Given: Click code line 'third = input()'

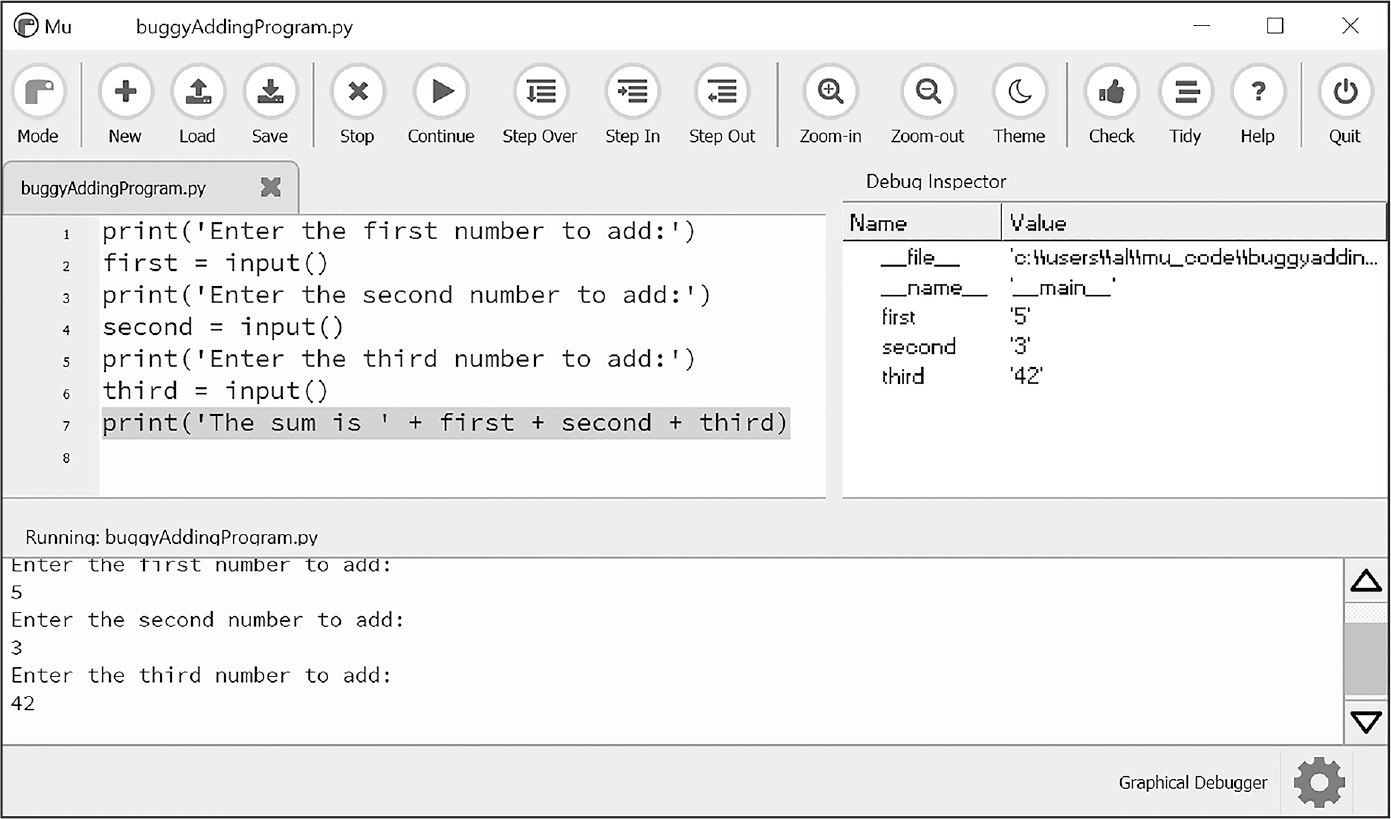Looking at the screenshot, I should [x=215, y=391].
